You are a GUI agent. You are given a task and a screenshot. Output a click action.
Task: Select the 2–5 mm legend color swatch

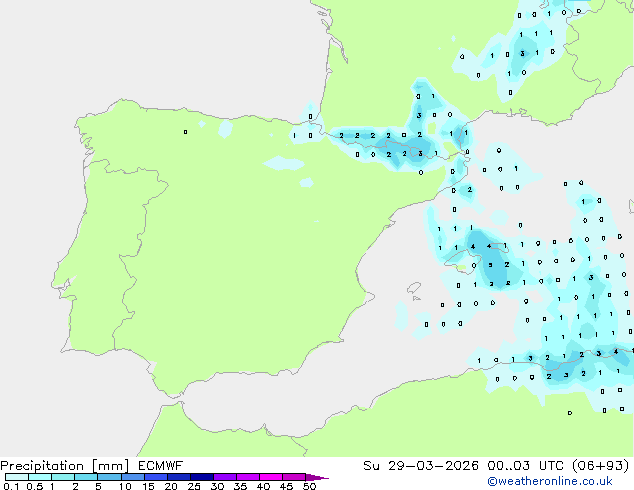[86, 477]
